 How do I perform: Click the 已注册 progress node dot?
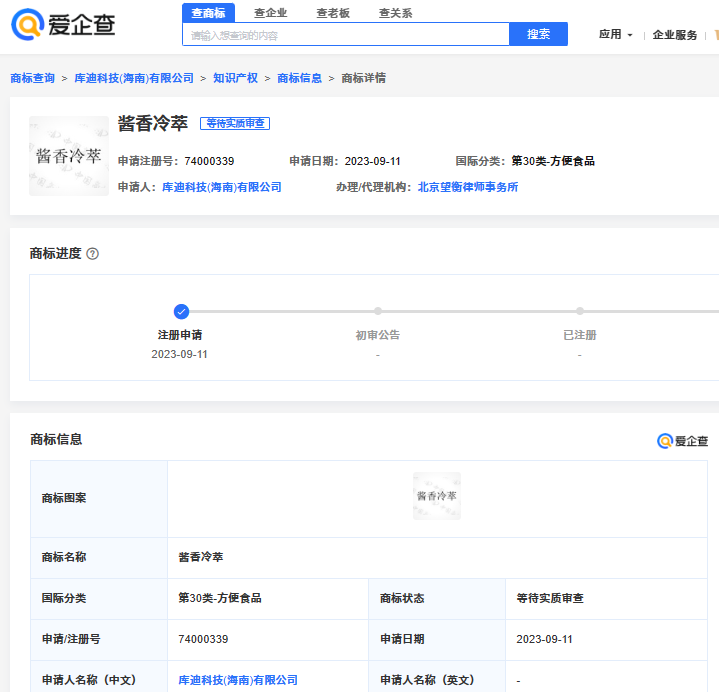pos(580,311)
